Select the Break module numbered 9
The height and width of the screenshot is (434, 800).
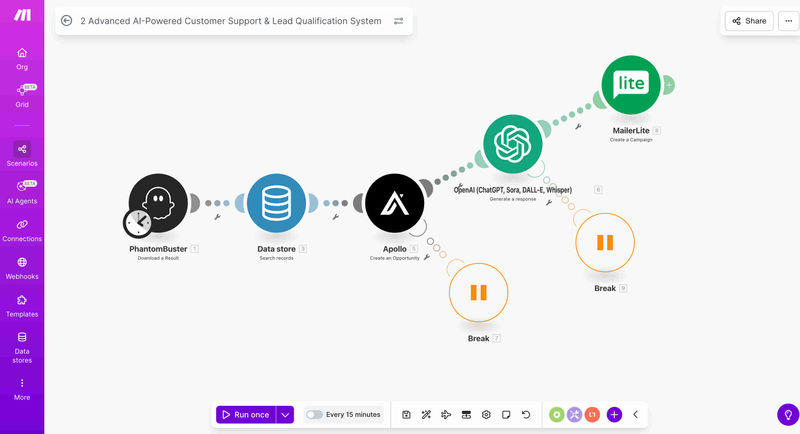point(605,242)
